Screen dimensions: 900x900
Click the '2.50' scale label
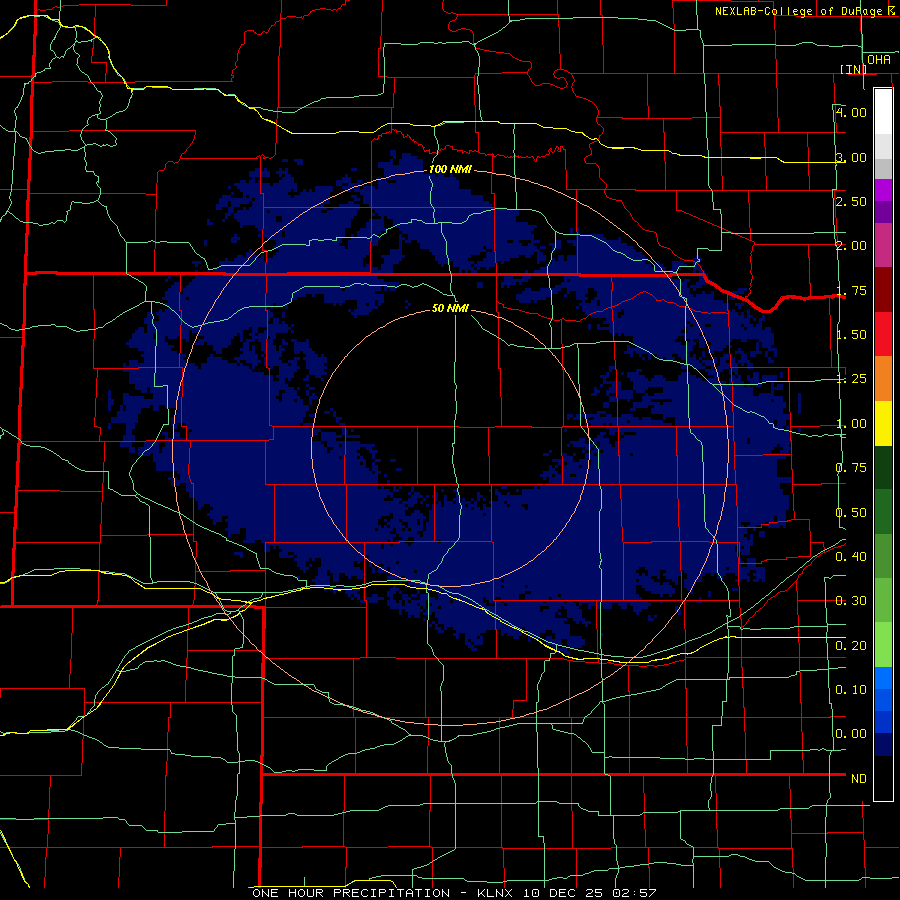[x=851, y=201]
